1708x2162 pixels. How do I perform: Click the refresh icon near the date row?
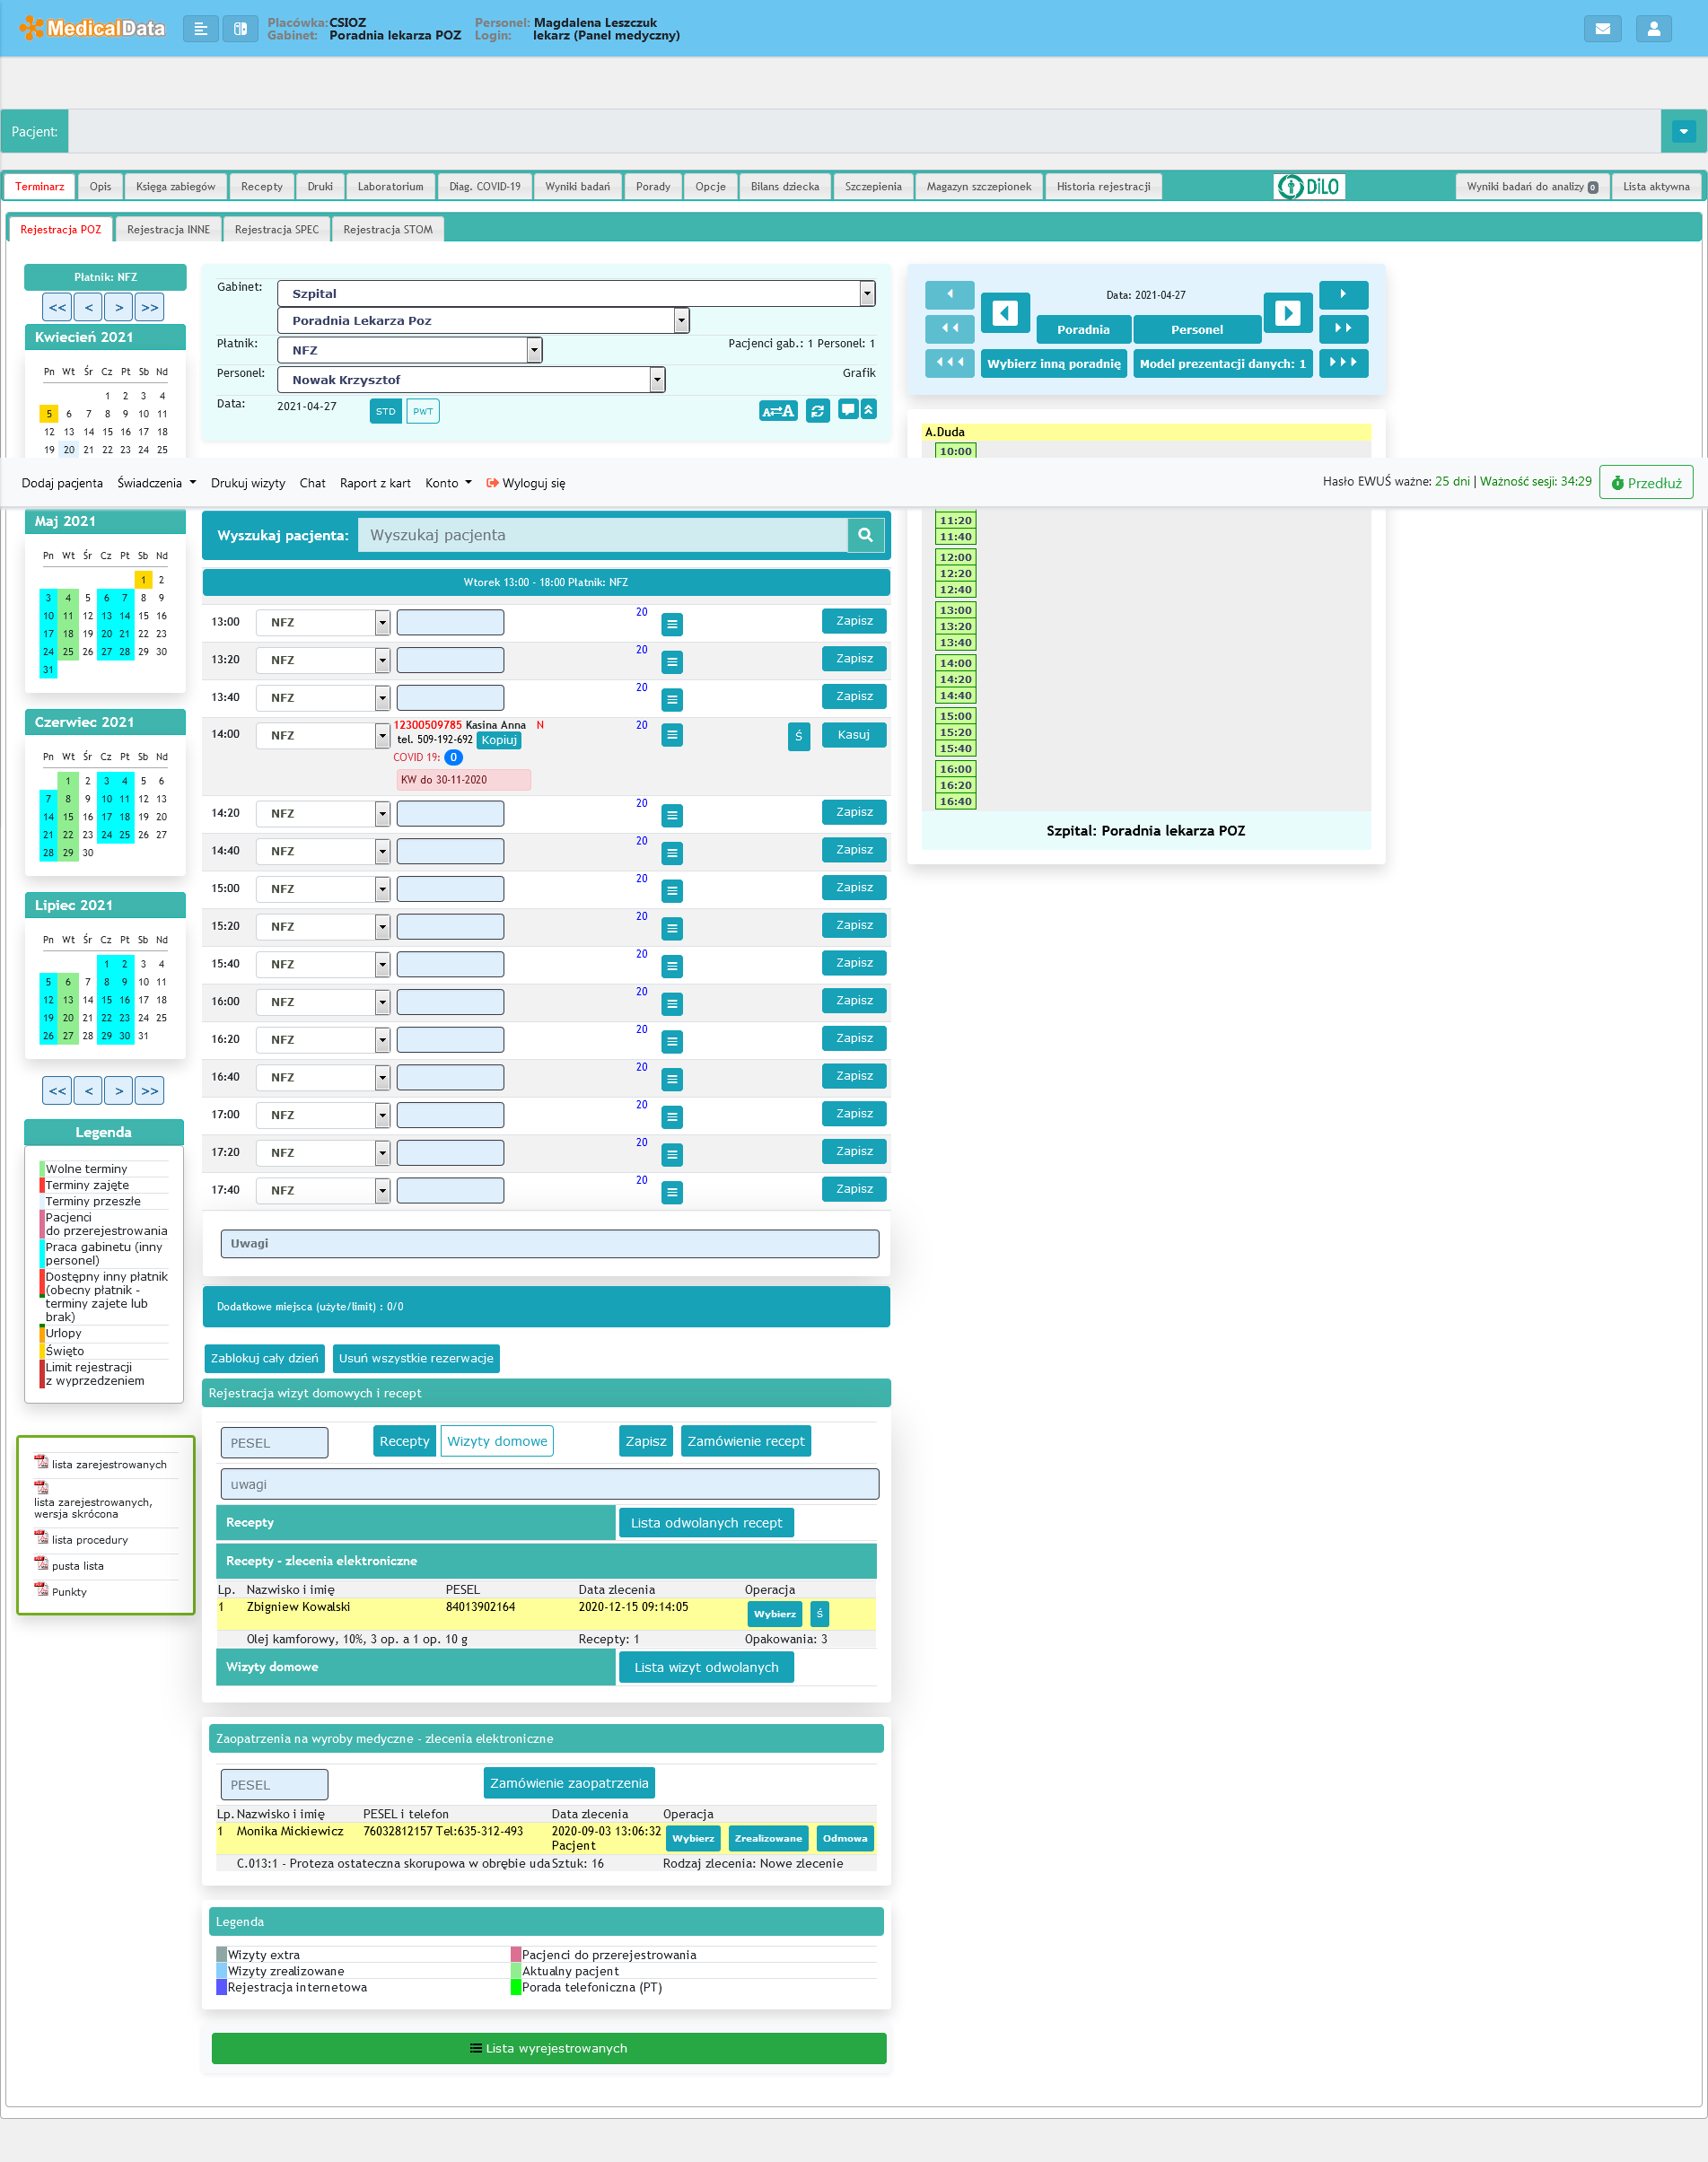pyautogui.click(x=817, y=411)
